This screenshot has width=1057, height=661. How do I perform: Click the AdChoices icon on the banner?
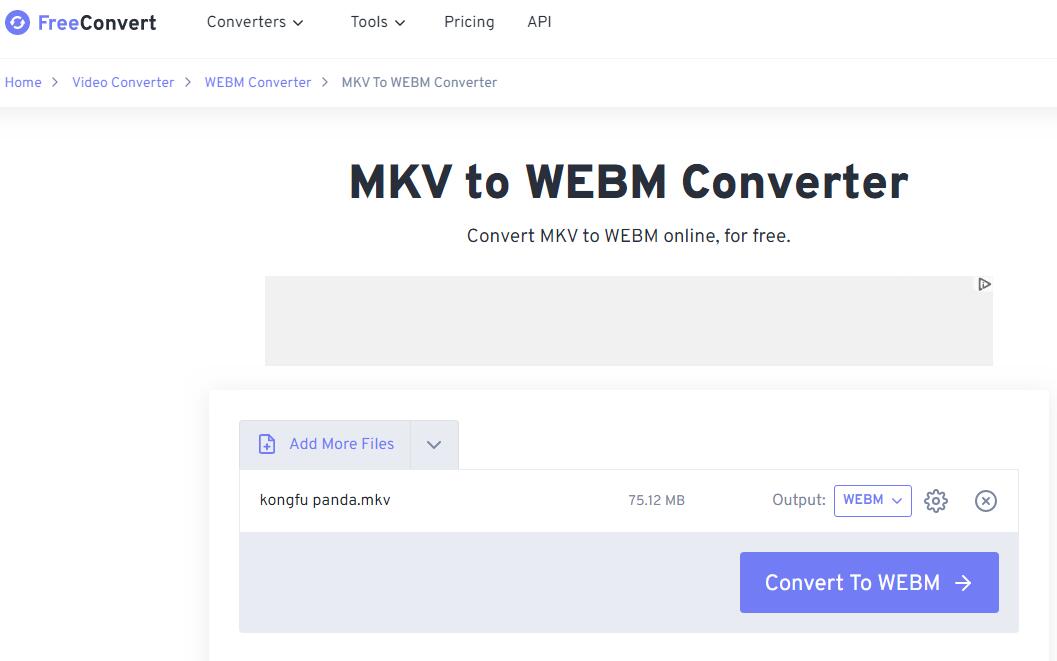(984, 285)
